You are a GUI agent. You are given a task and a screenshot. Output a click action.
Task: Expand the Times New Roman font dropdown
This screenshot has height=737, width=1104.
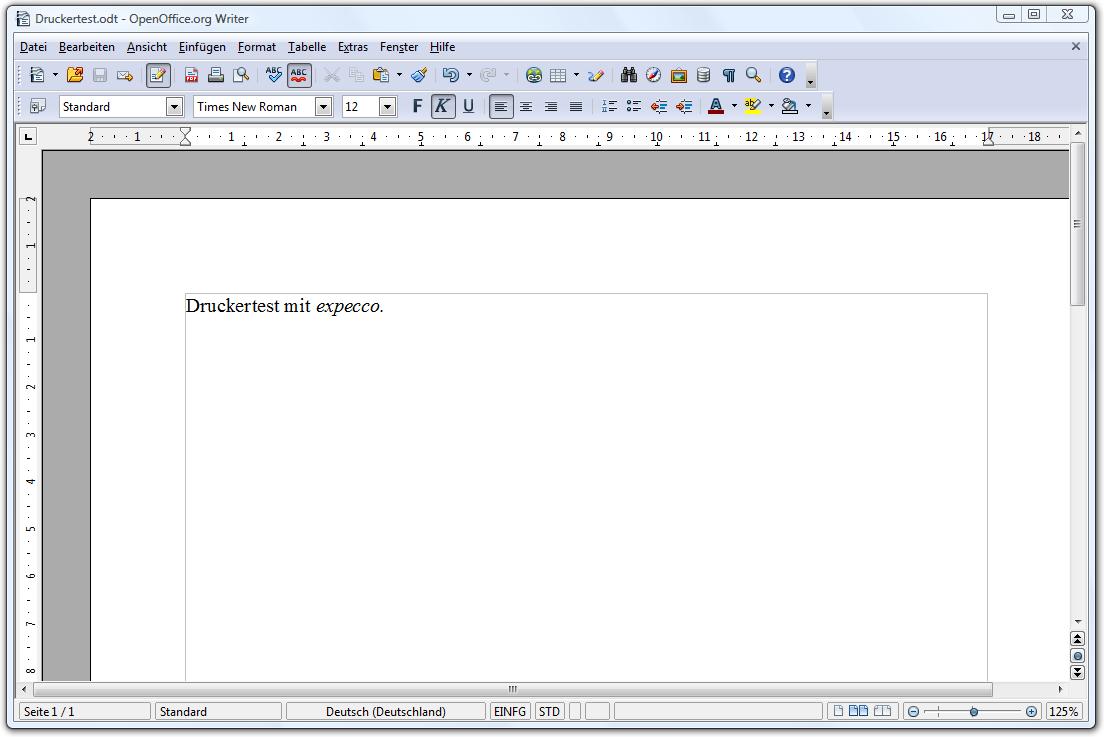pyautogui.click(x=323, y=107)
